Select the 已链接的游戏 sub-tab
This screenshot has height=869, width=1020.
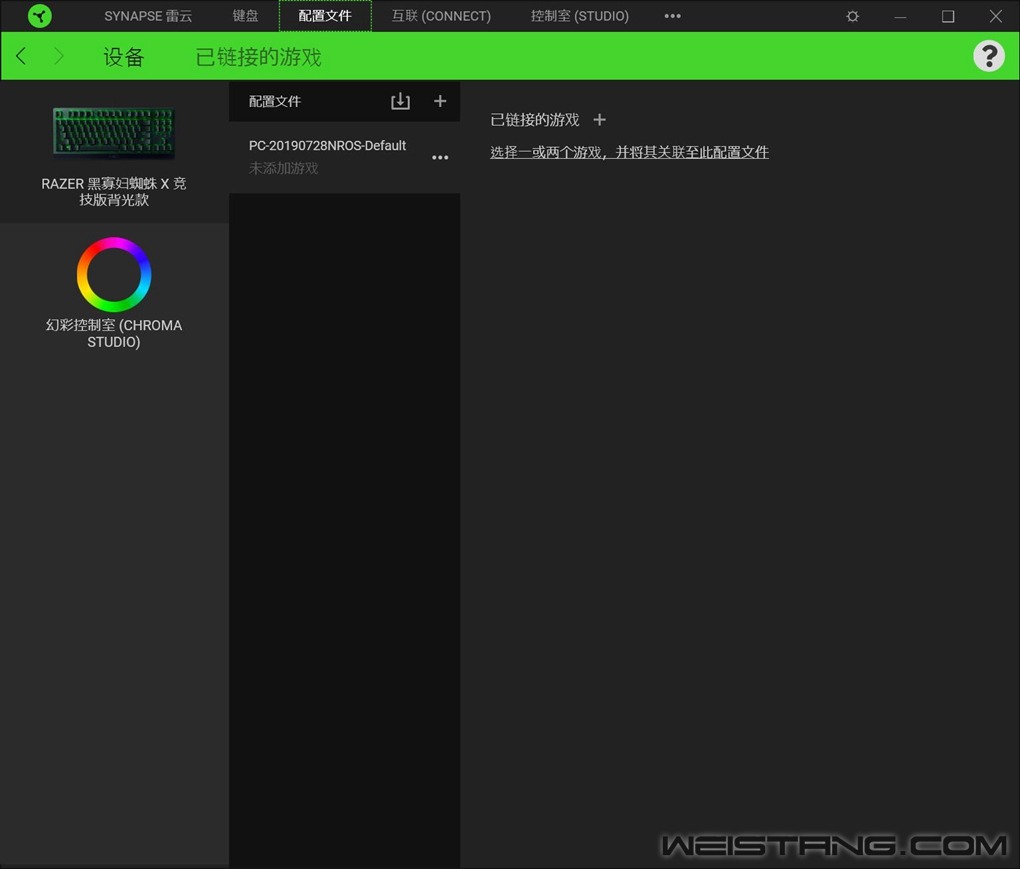click(258, 57)
